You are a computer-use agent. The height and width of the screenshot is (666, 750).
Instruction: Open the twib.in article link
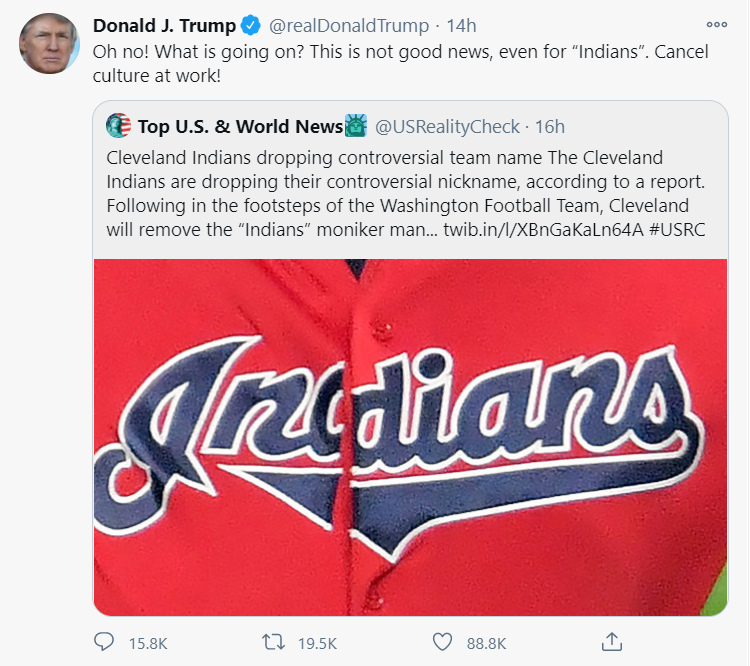coord(543,230)
